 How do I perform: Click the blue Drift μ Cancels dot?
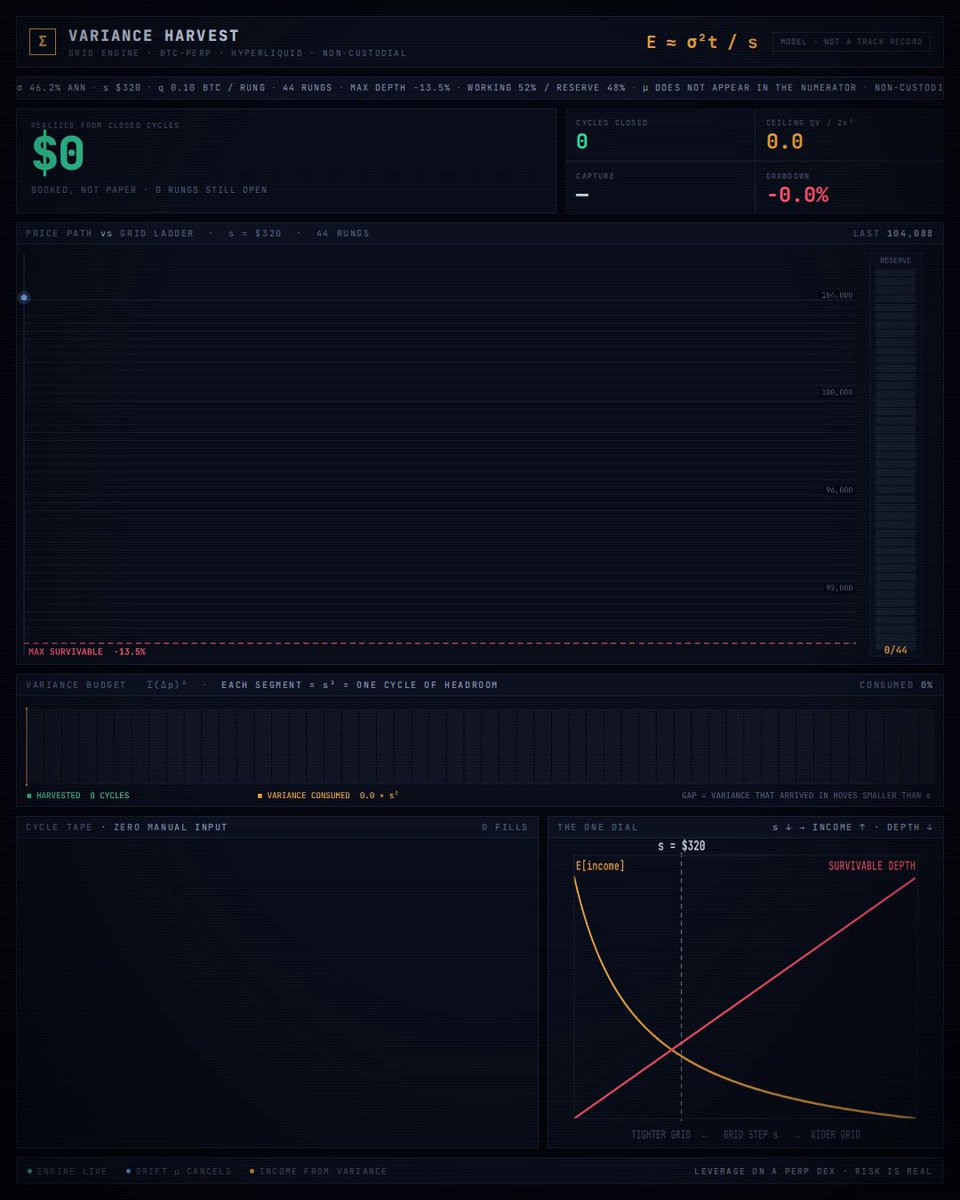tap(128, 1171)
